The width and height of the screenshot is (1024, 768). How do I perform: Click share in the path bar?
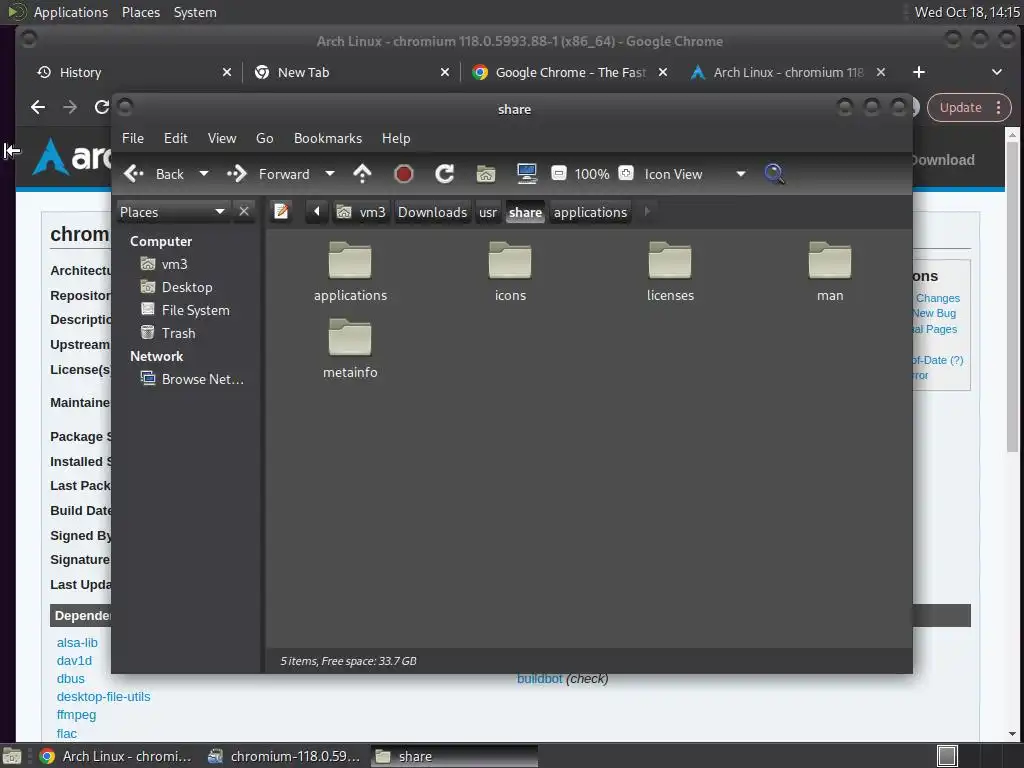[x=525, y=212]
